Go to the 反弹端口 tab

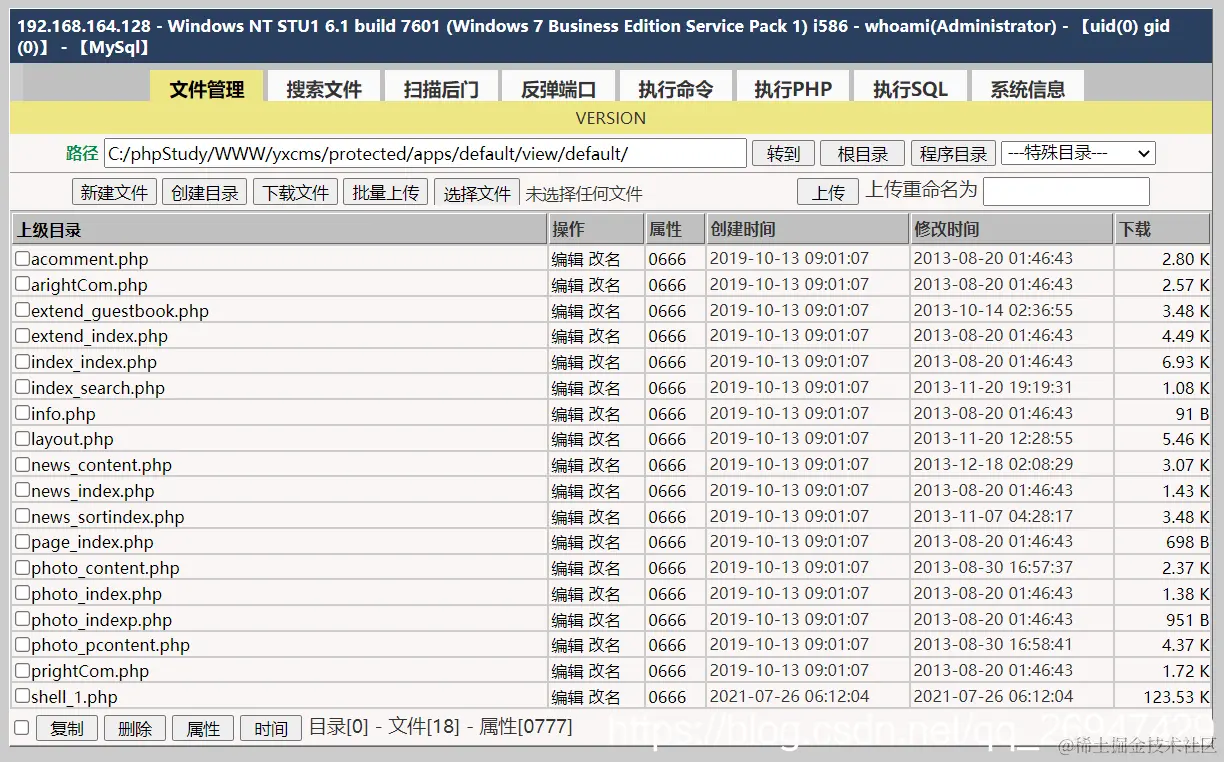point(558,88)
